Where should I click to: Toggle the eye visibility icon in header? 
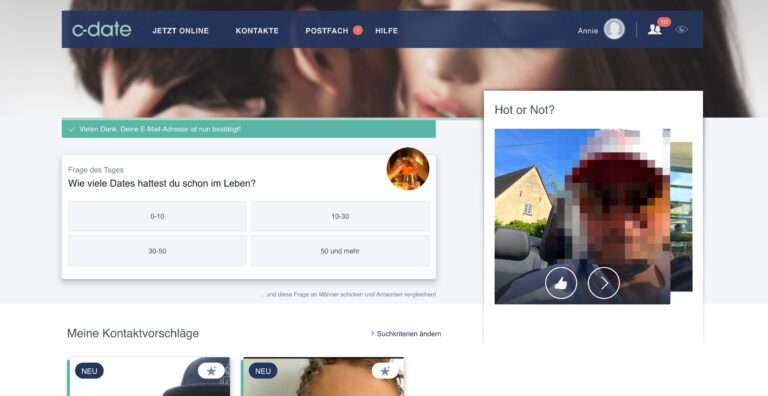(x=681, y=29)
